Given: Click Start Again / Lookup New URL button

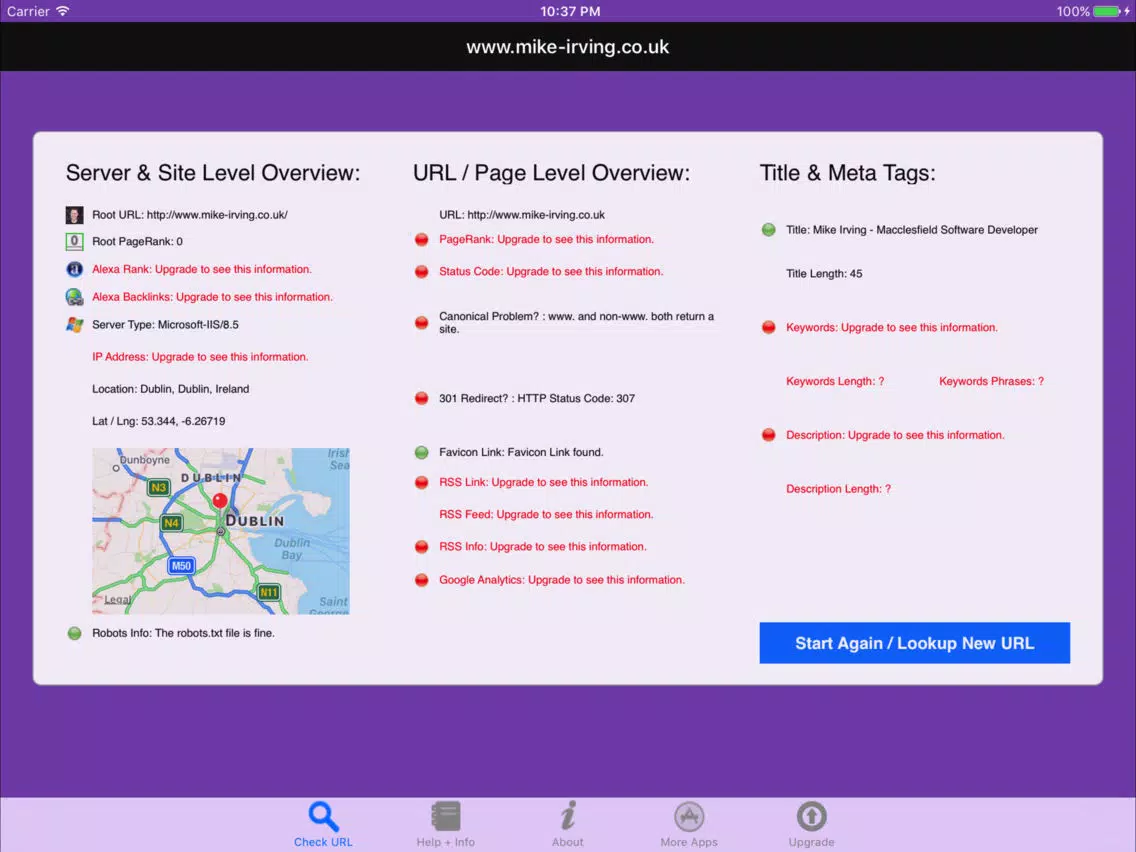Looking at the screenshot, I should click(x=914, y=643).
